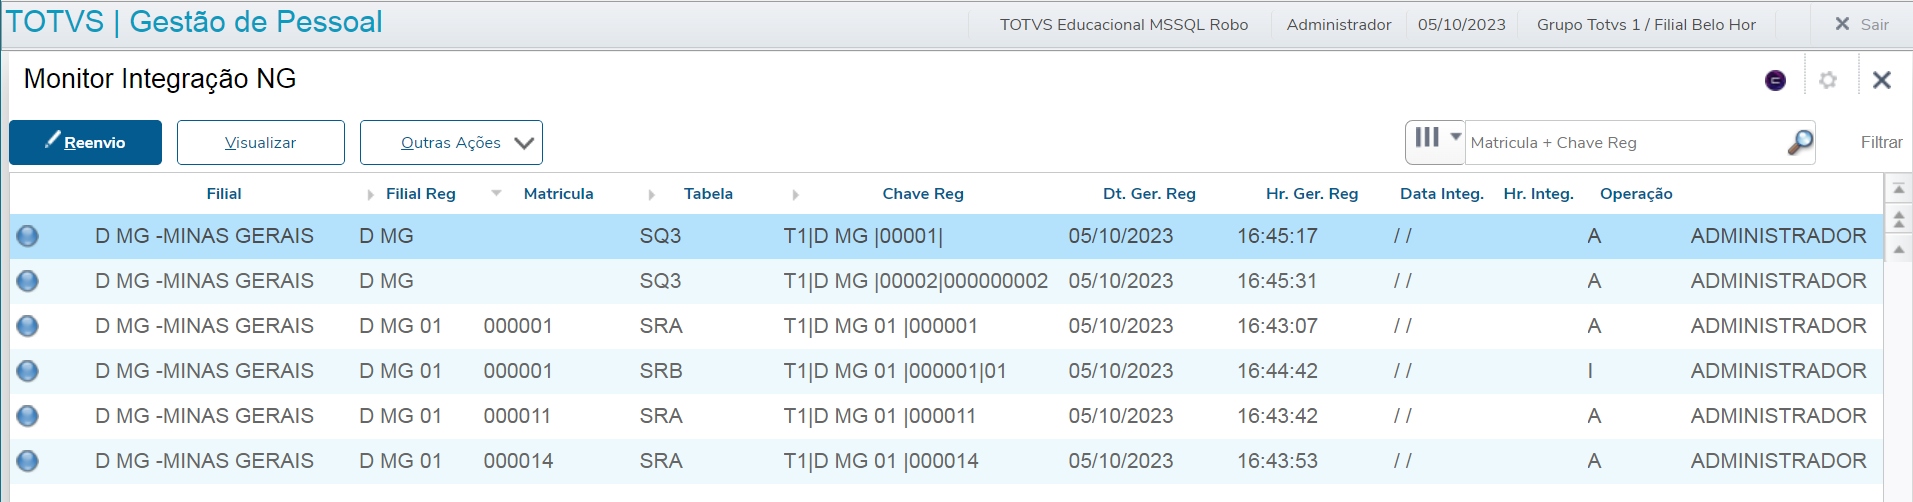The width and height of the screenshot is (1913, 502).
Task: Select the cell T1|D MG 01 |000011
Action: coord(880,416)
